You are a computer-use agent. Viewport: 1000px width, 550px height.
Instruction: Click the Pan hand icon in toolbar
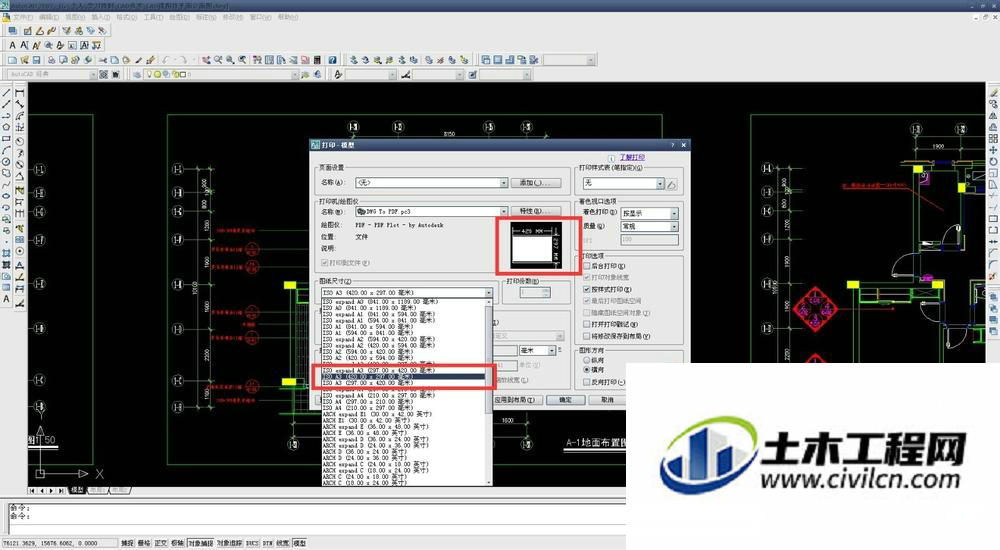(x=206, y=60)
